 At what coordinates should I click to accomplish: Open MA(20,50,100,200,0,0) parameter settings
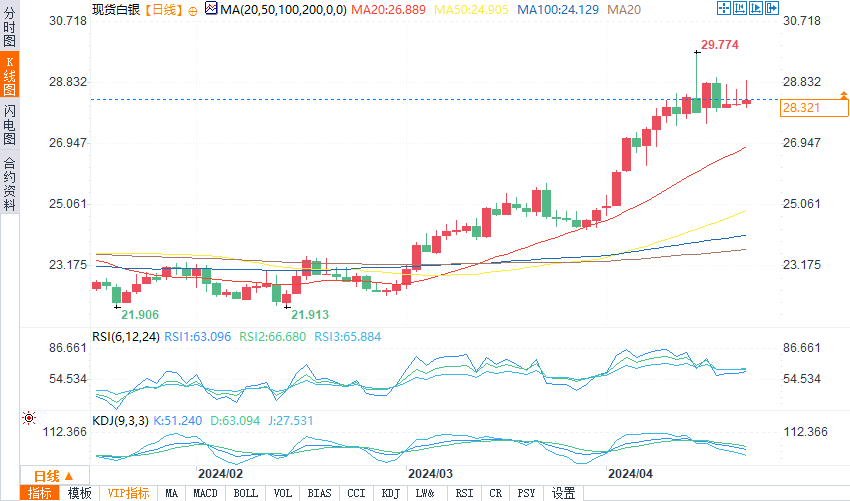284,10
